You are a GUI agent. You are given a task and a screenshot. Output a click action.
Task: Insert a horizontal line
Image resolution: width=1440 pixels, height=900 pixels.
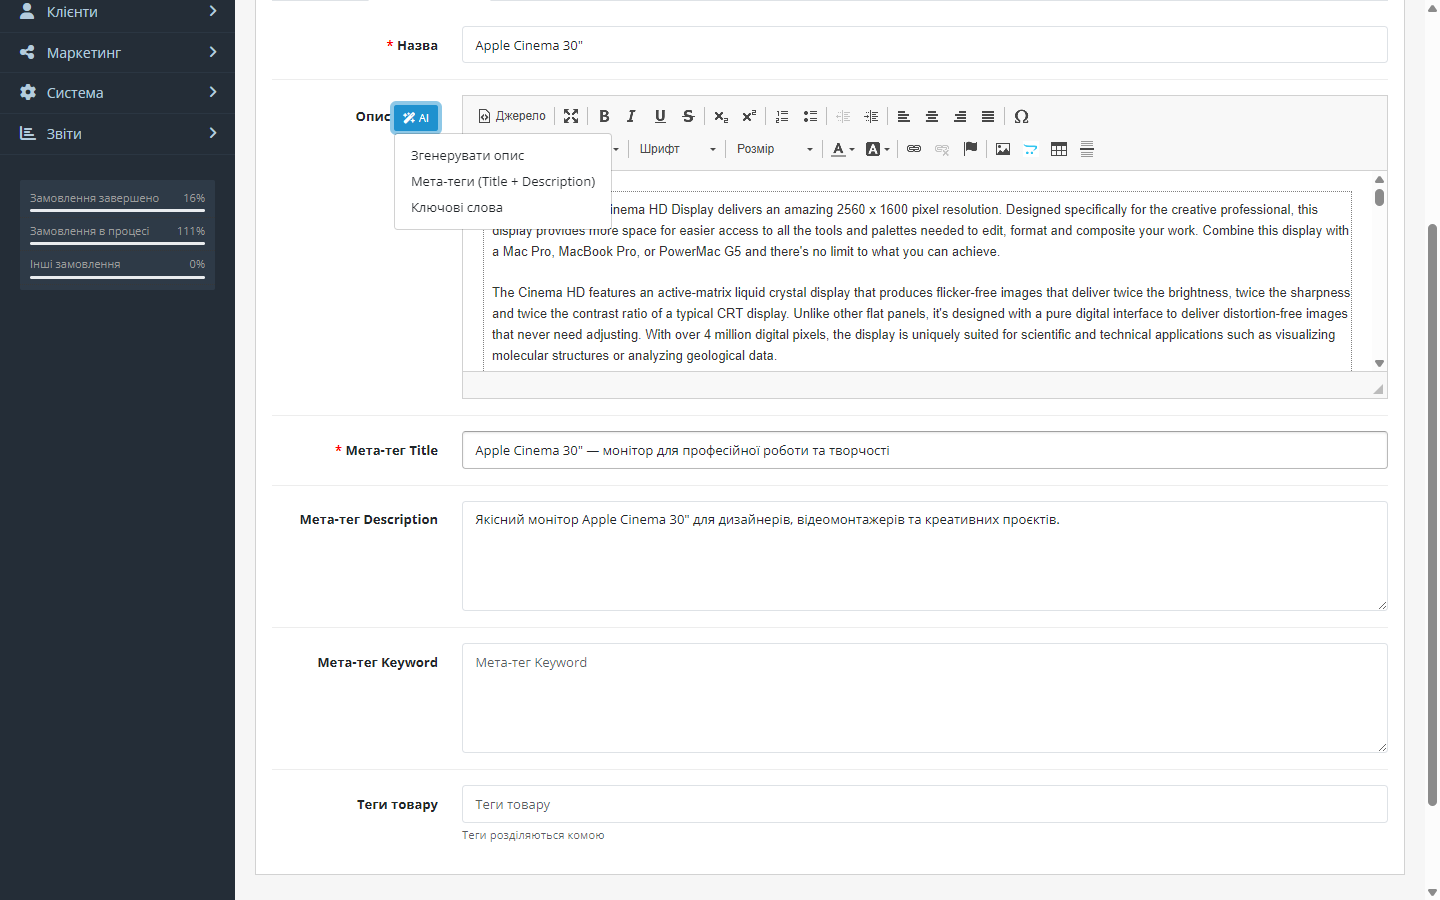pos(1087,149)
